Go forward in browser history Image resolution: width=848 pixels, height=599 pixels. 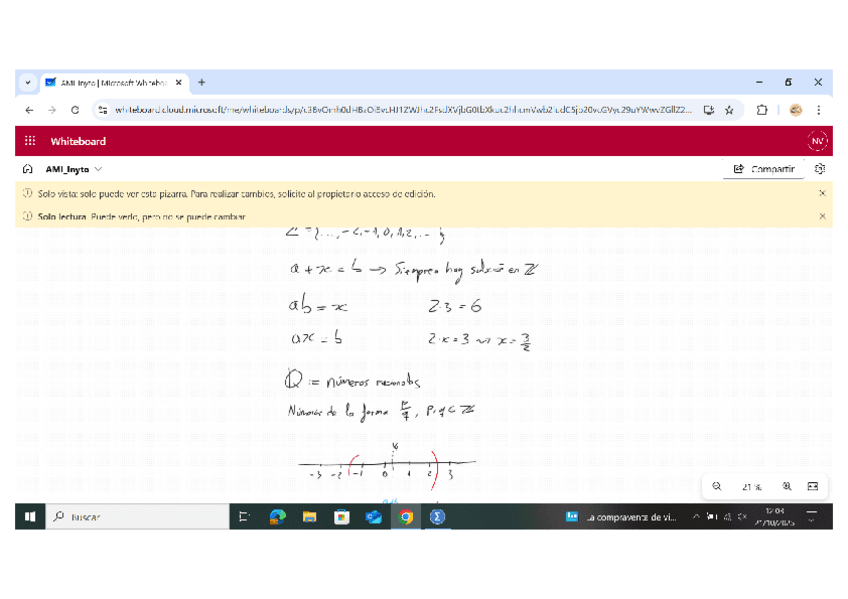(x=52, y=110)
